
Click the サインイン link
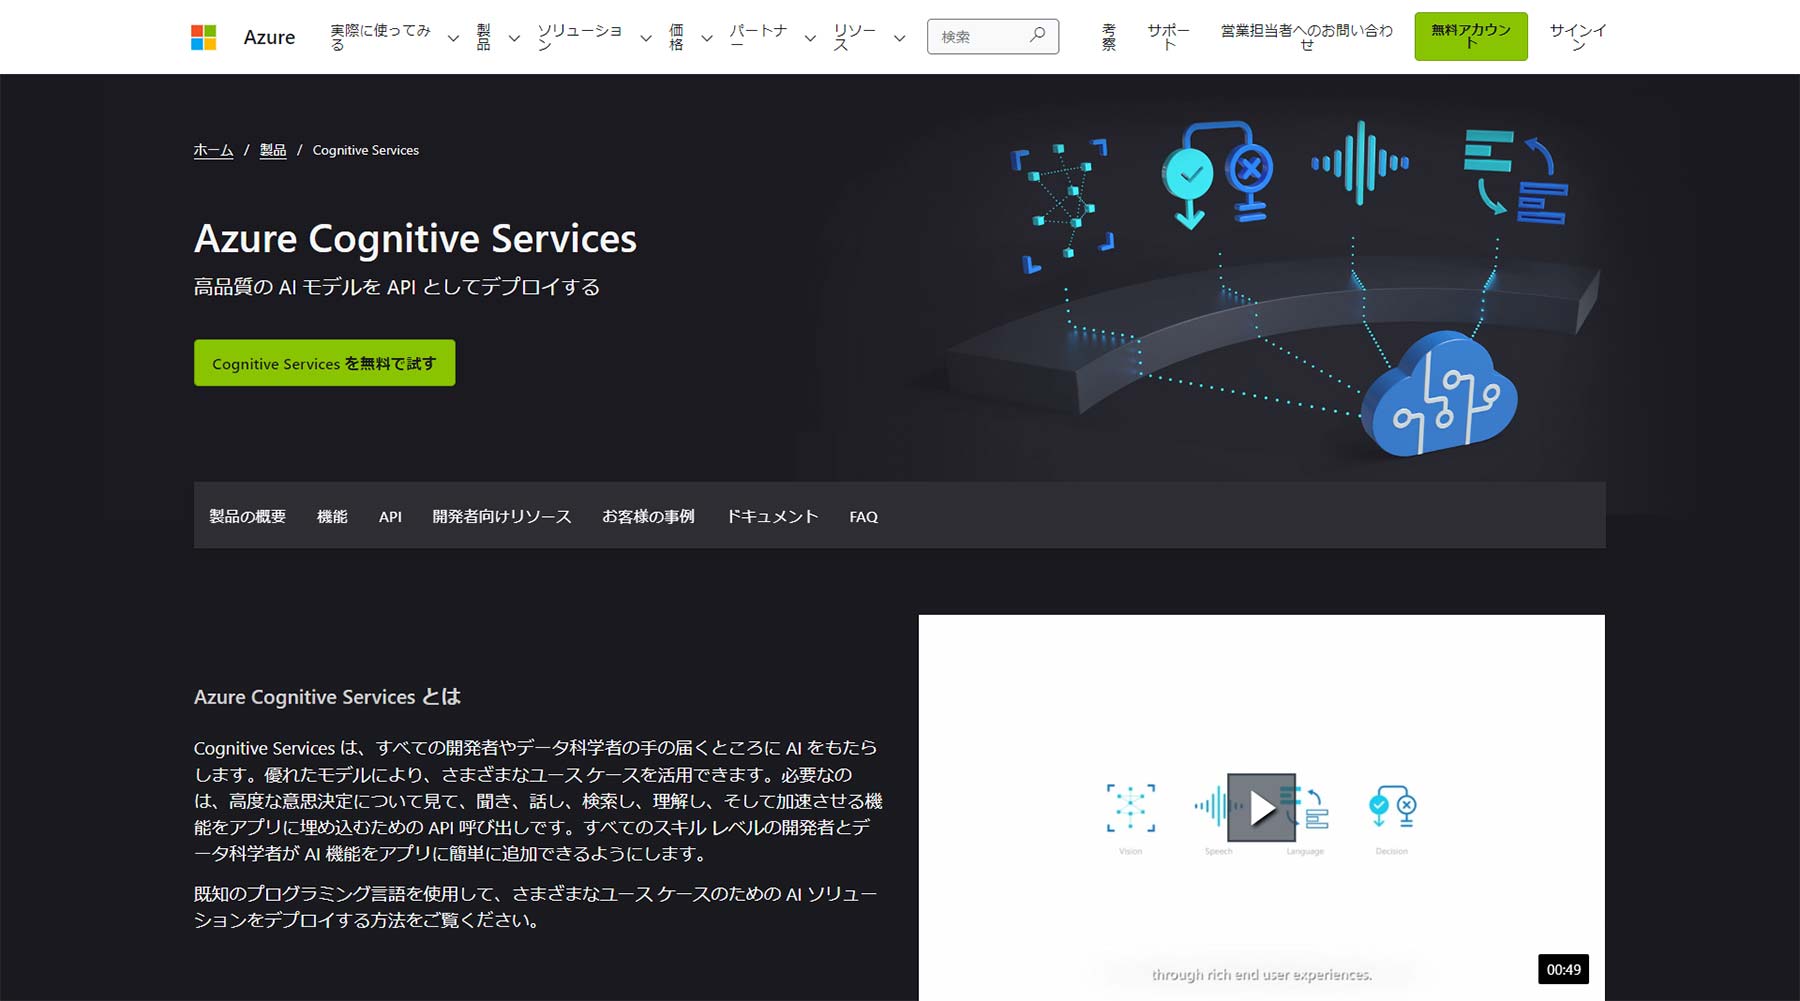click(x=1577, y=37)
